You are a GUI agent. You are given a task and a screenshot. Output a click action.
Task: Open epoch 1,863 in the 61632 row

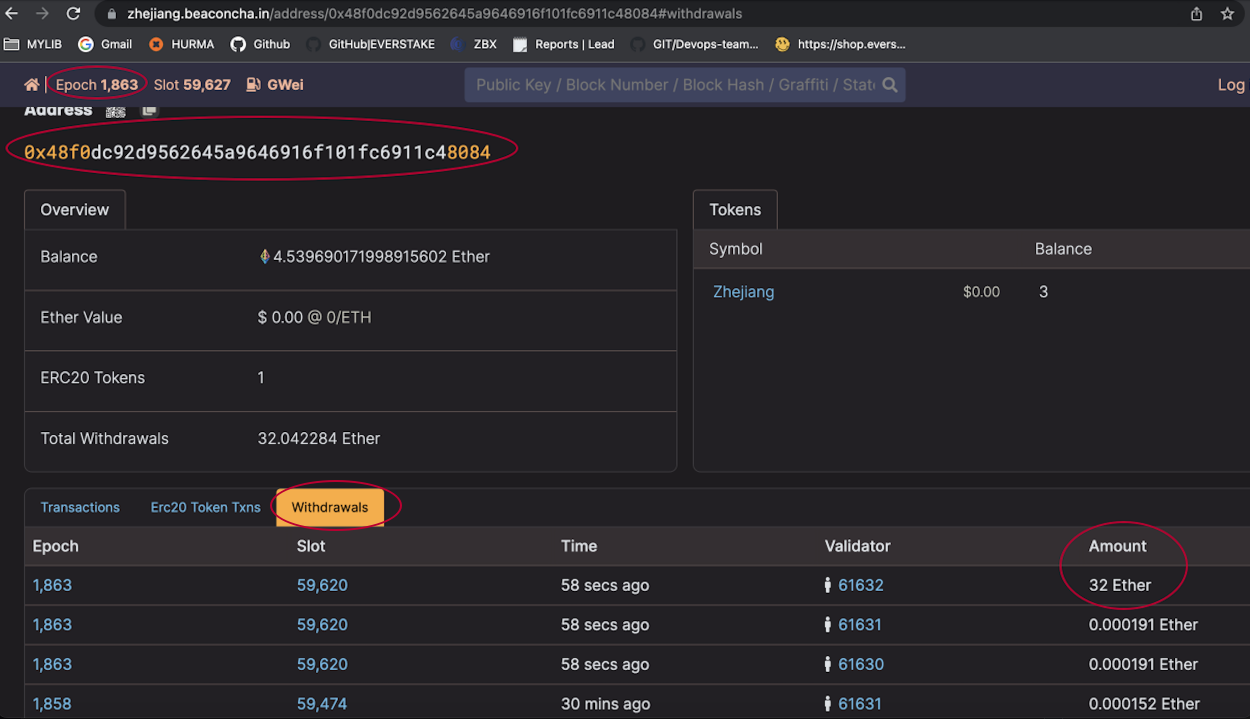coord(52,586)
